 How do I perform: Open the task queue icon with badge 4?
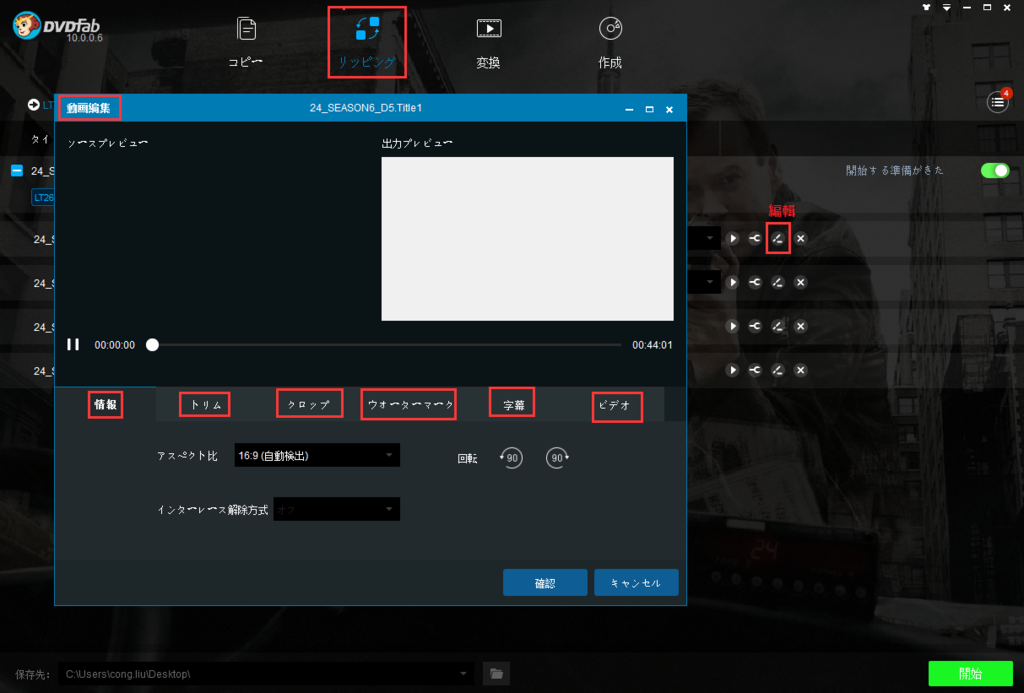(997, 102)
